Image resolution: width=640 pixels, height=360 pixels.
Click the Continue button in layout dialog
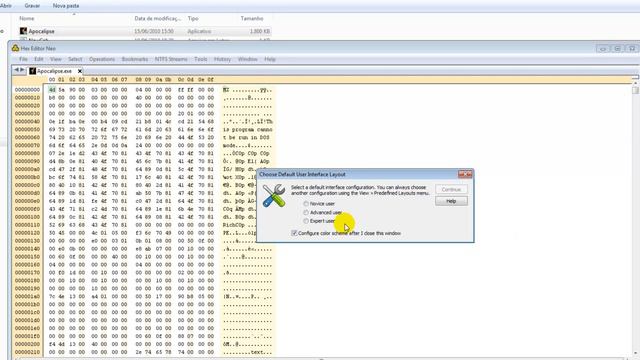tap(451, 189)
